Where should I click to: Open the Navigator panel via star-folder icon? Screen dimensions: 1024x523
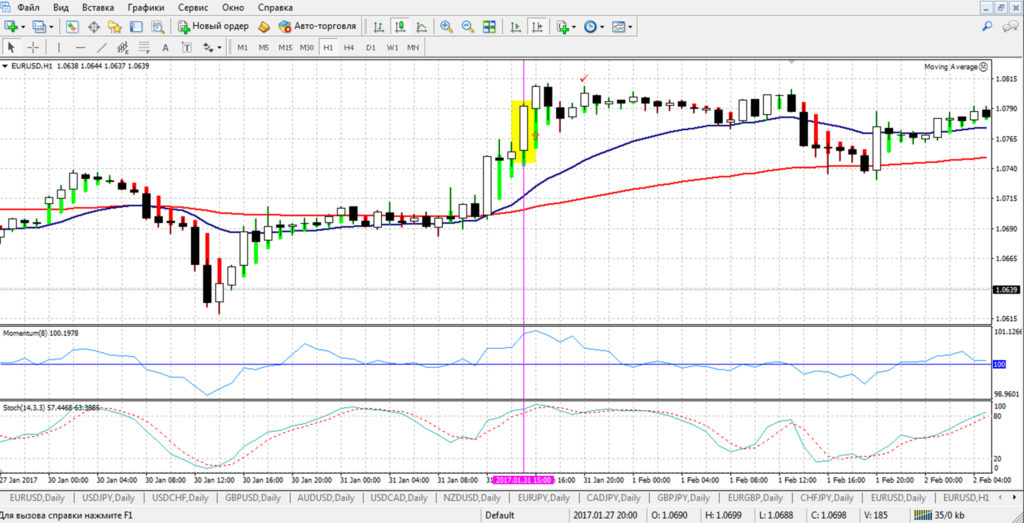pos(115,27)
